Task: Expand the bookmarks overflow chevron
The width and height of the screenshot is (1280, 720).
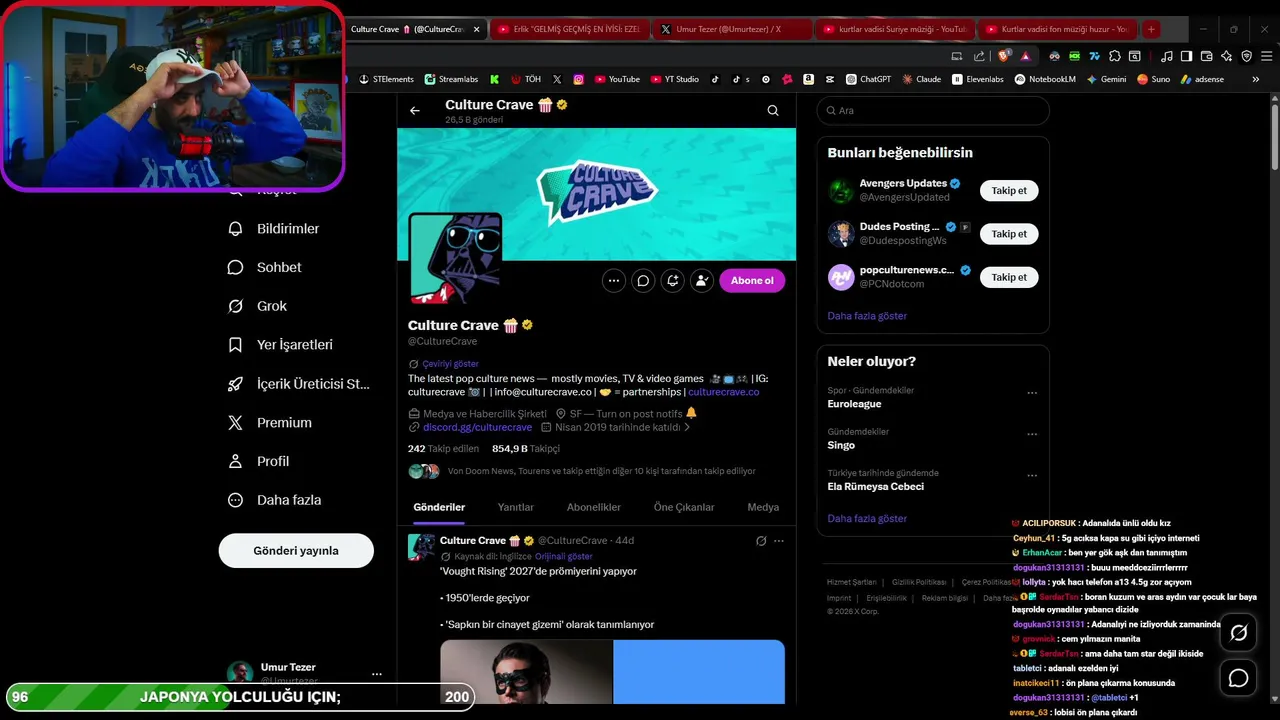Action: pyautogui.click(x=1255, y=79)
